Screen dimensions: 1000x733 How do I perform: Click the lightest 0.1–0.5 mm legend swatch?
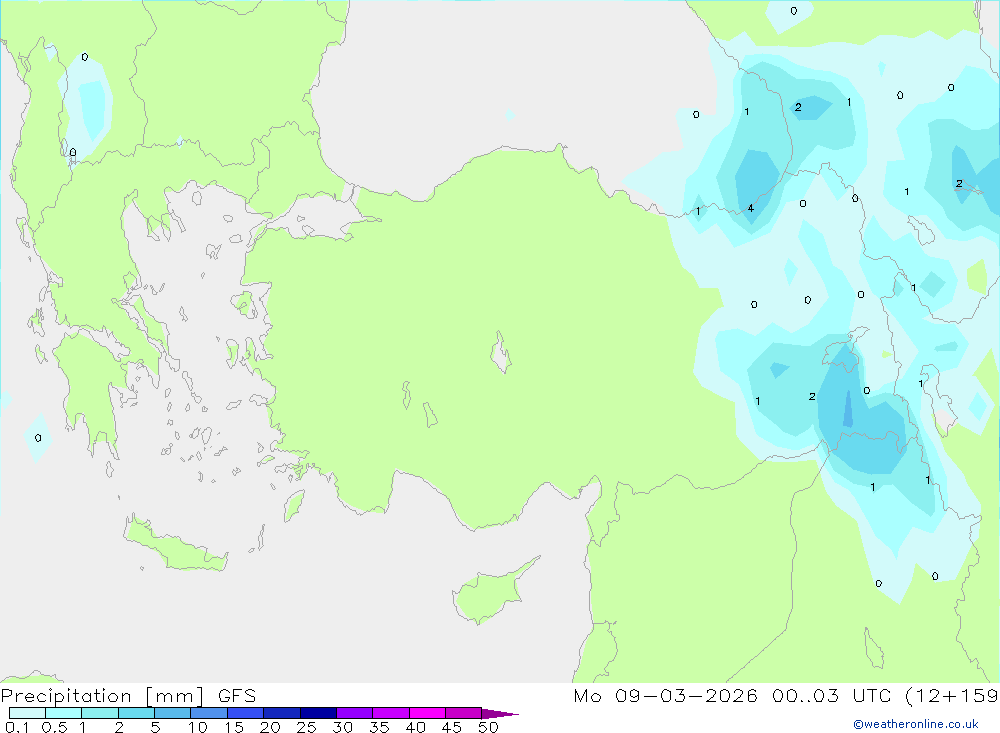pyautogui.click(x=27, y=713)
